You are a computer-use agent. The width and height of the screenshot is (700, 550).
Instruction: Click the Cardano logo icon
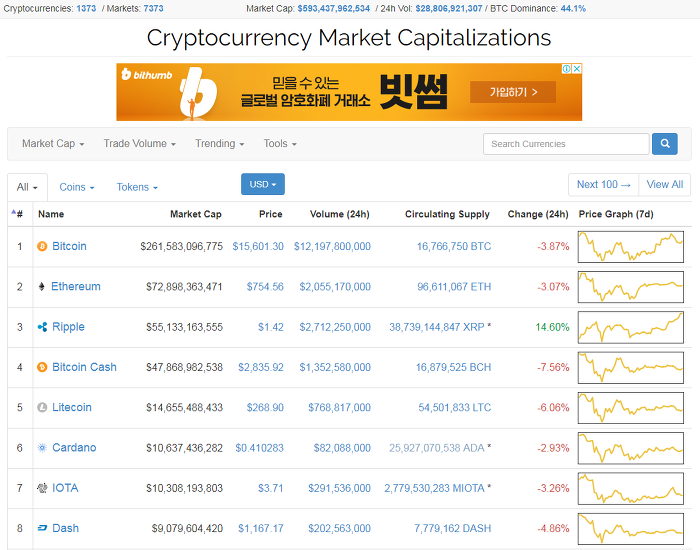tap(42, 448)
